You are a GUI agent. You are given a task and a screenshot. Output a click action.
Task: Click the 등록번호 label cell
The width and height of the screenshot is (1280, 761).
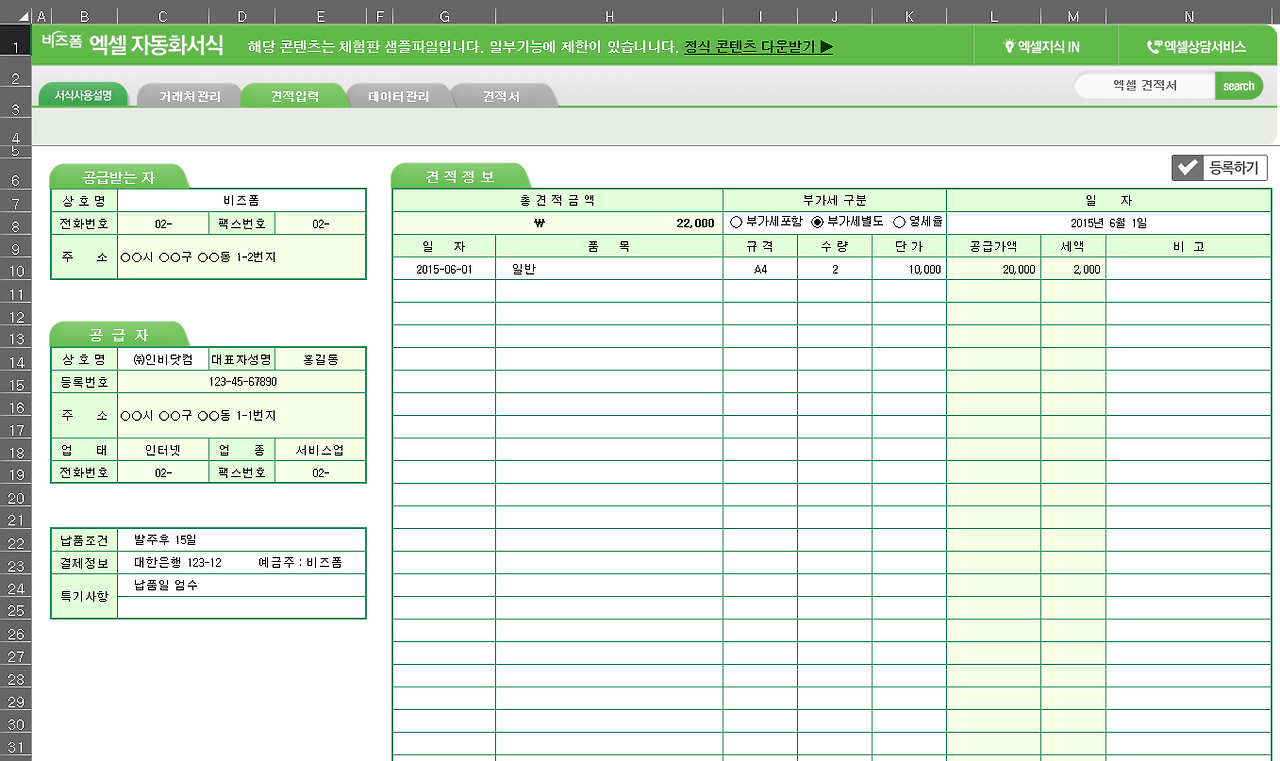coord(84,382)
